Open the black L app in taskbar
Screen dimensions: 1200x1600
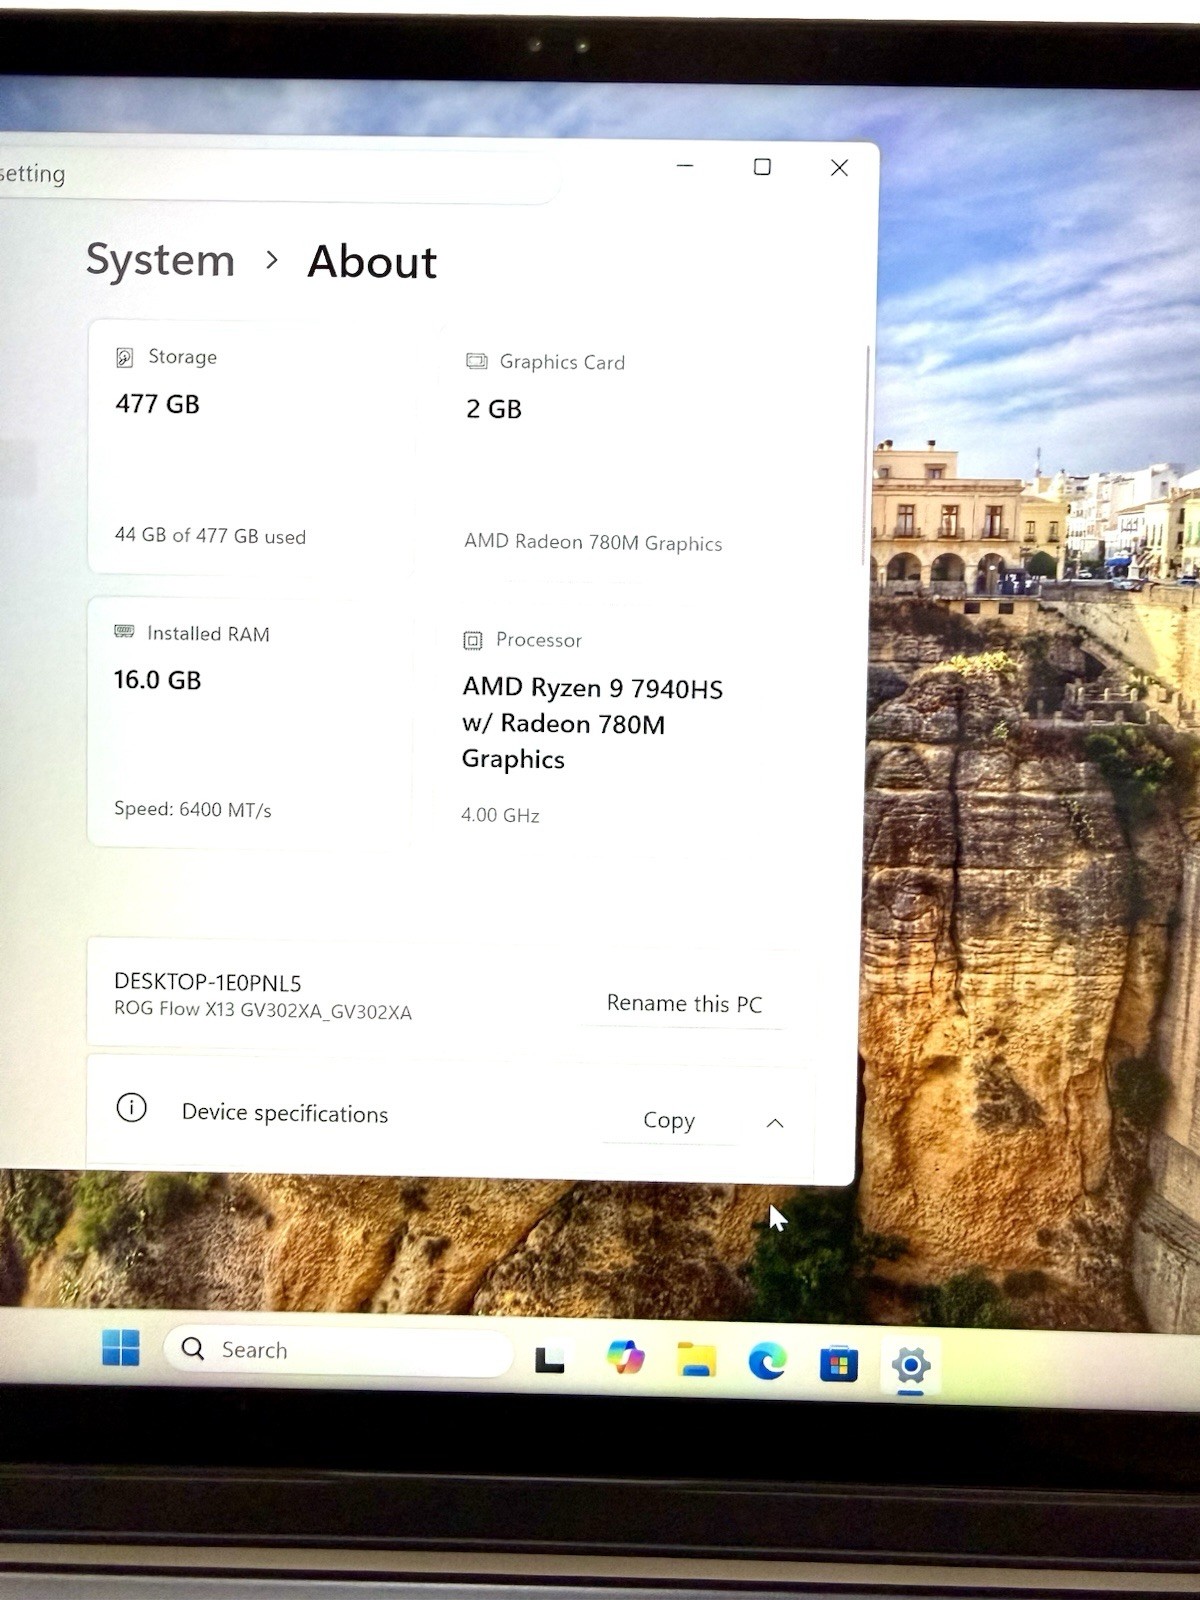coord(549,1358)
